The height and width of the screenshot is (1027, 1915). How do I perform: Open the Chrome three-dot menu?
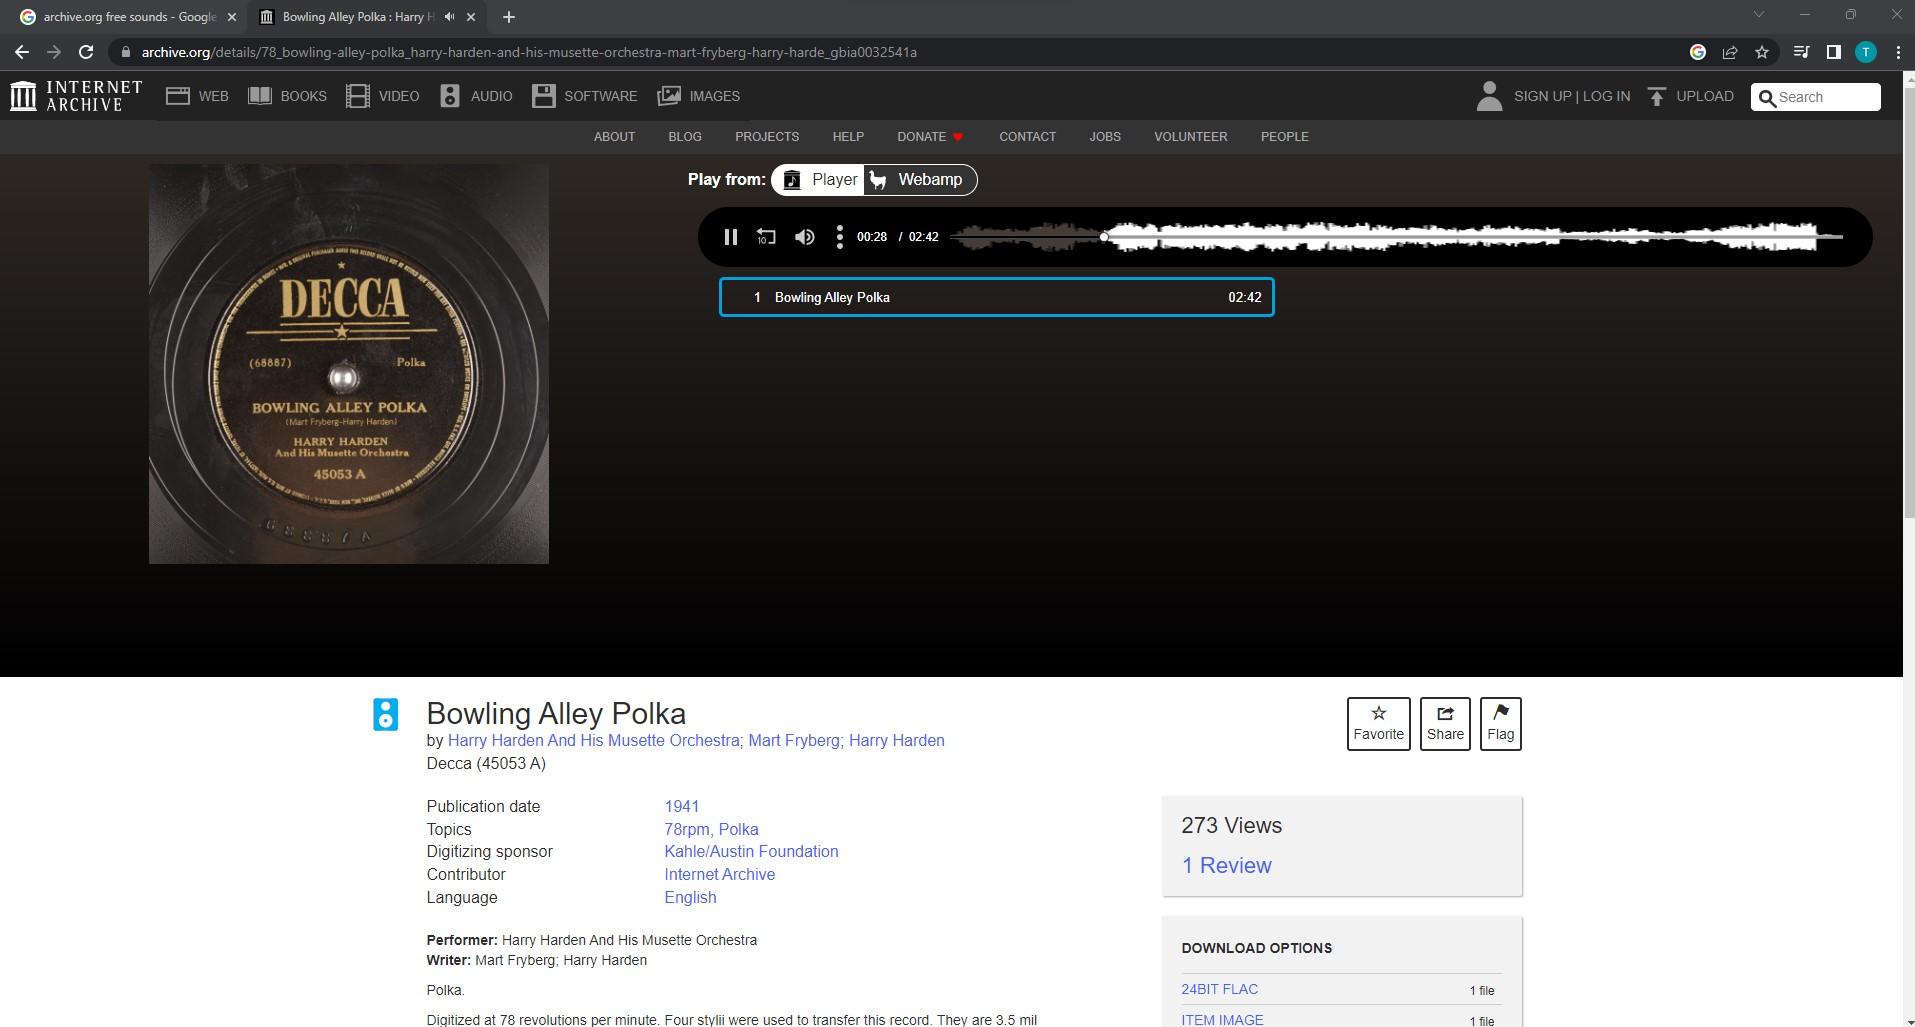click(x=1898, y=52)
